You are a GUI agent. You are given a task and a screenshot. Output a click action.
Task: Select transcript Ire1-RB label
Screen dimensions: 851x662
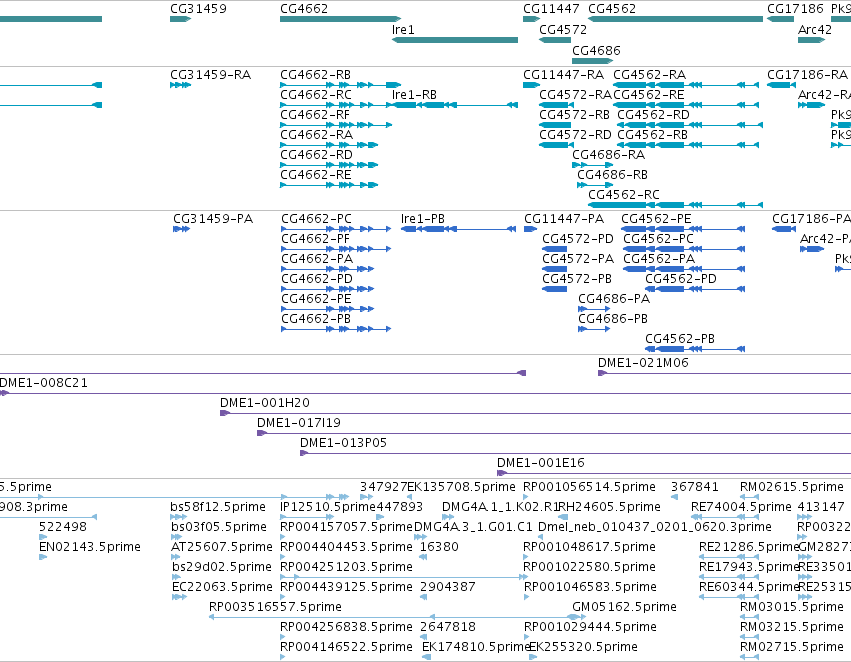(414, 94)
